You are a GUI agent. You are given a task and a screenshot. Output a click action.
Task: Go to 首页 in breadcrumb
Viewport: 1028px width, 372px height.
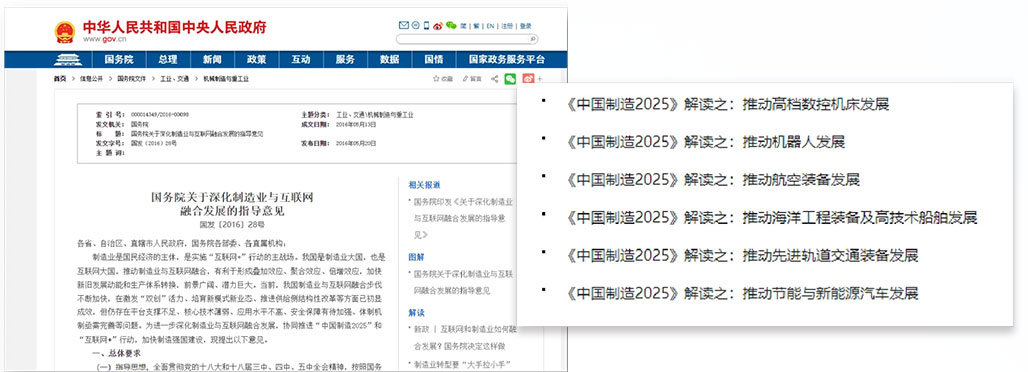(60, 79)
